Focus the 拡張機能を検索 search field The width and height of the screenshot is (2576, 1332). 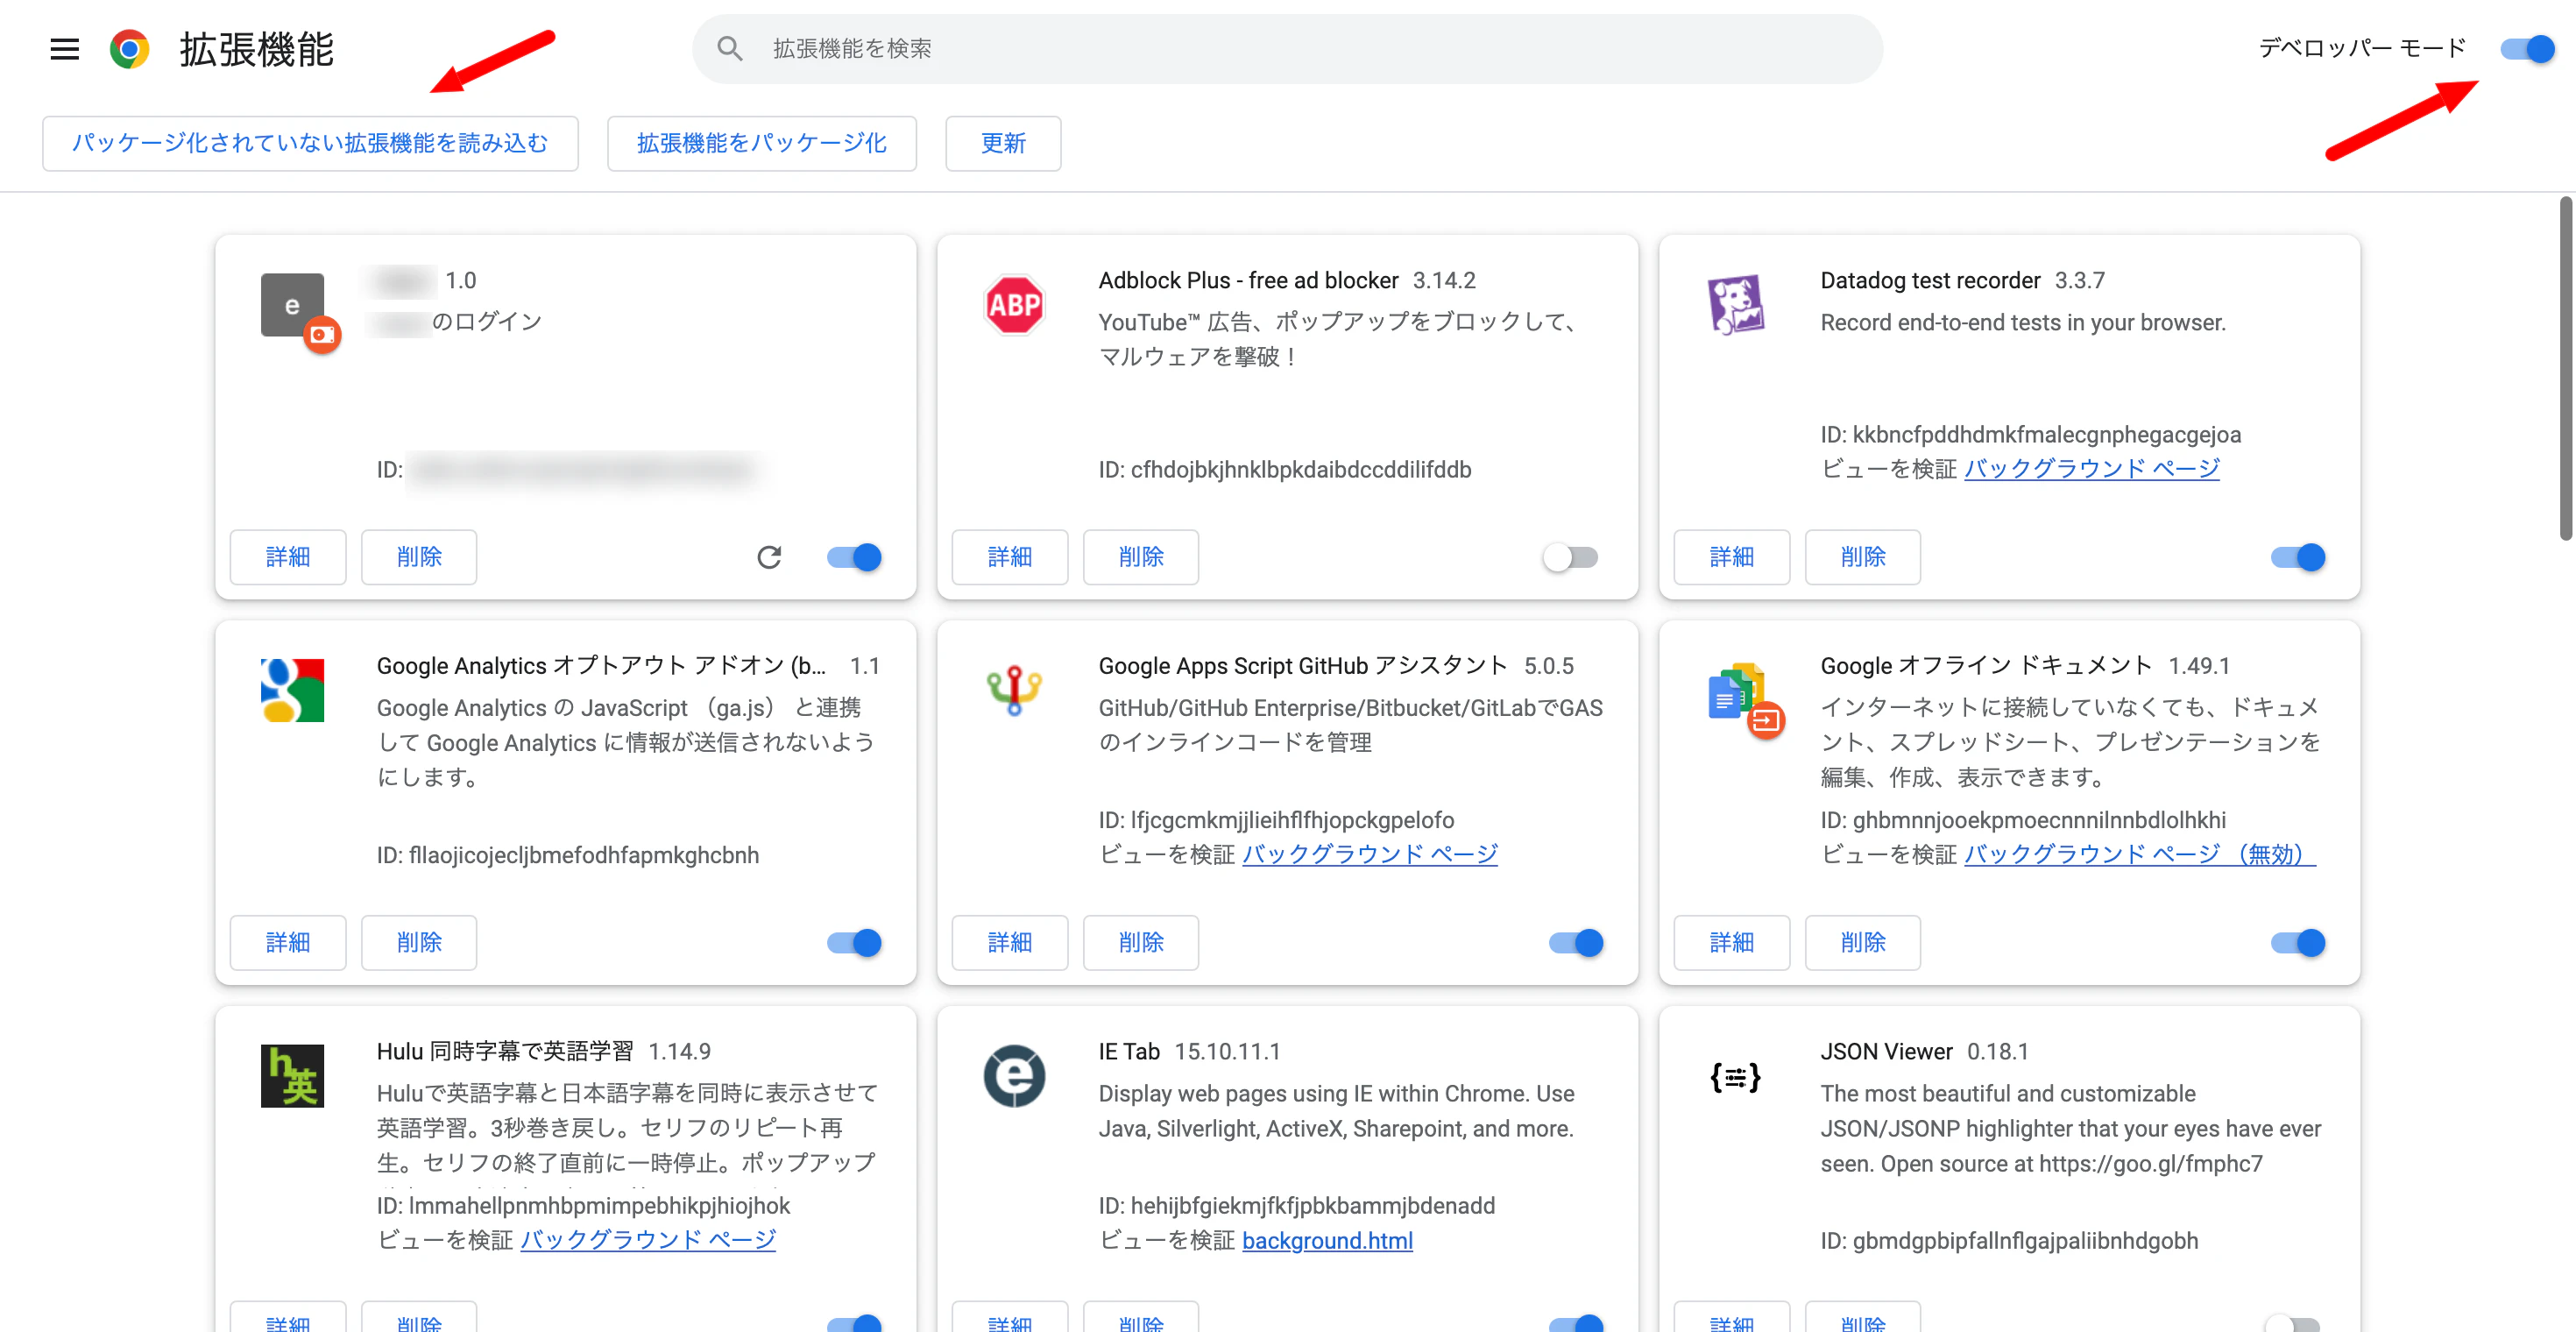click(1287, 49)
